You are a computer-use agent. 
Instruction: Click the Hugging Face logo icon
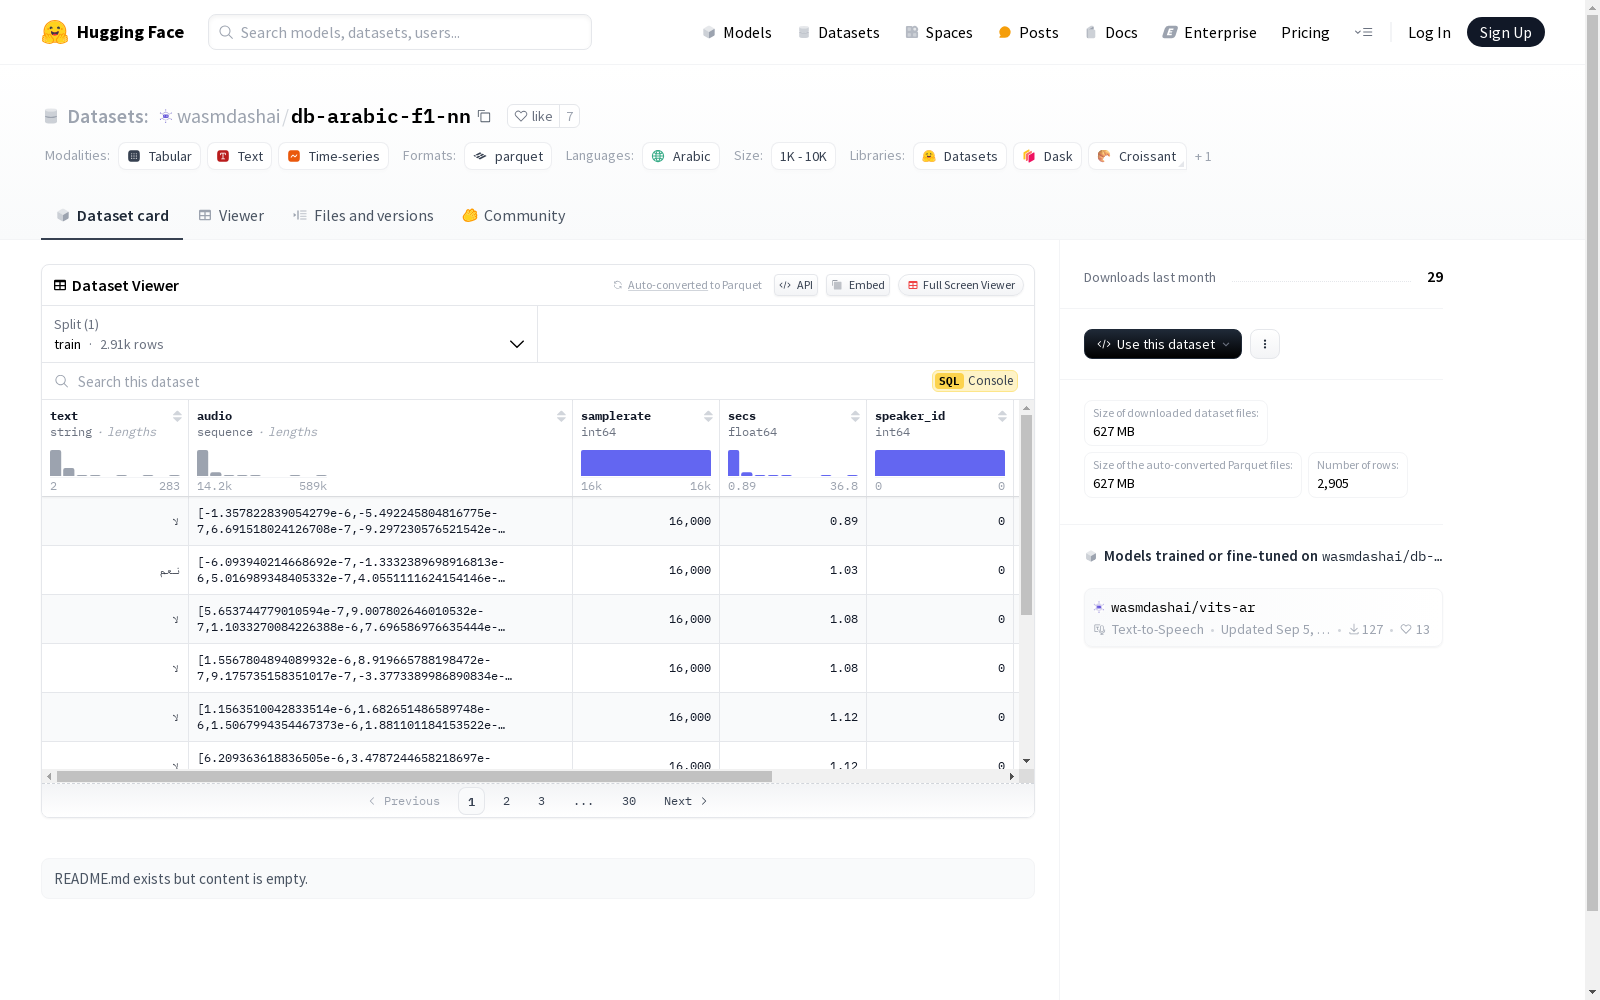pyautogui.click(x=55, y=32)
